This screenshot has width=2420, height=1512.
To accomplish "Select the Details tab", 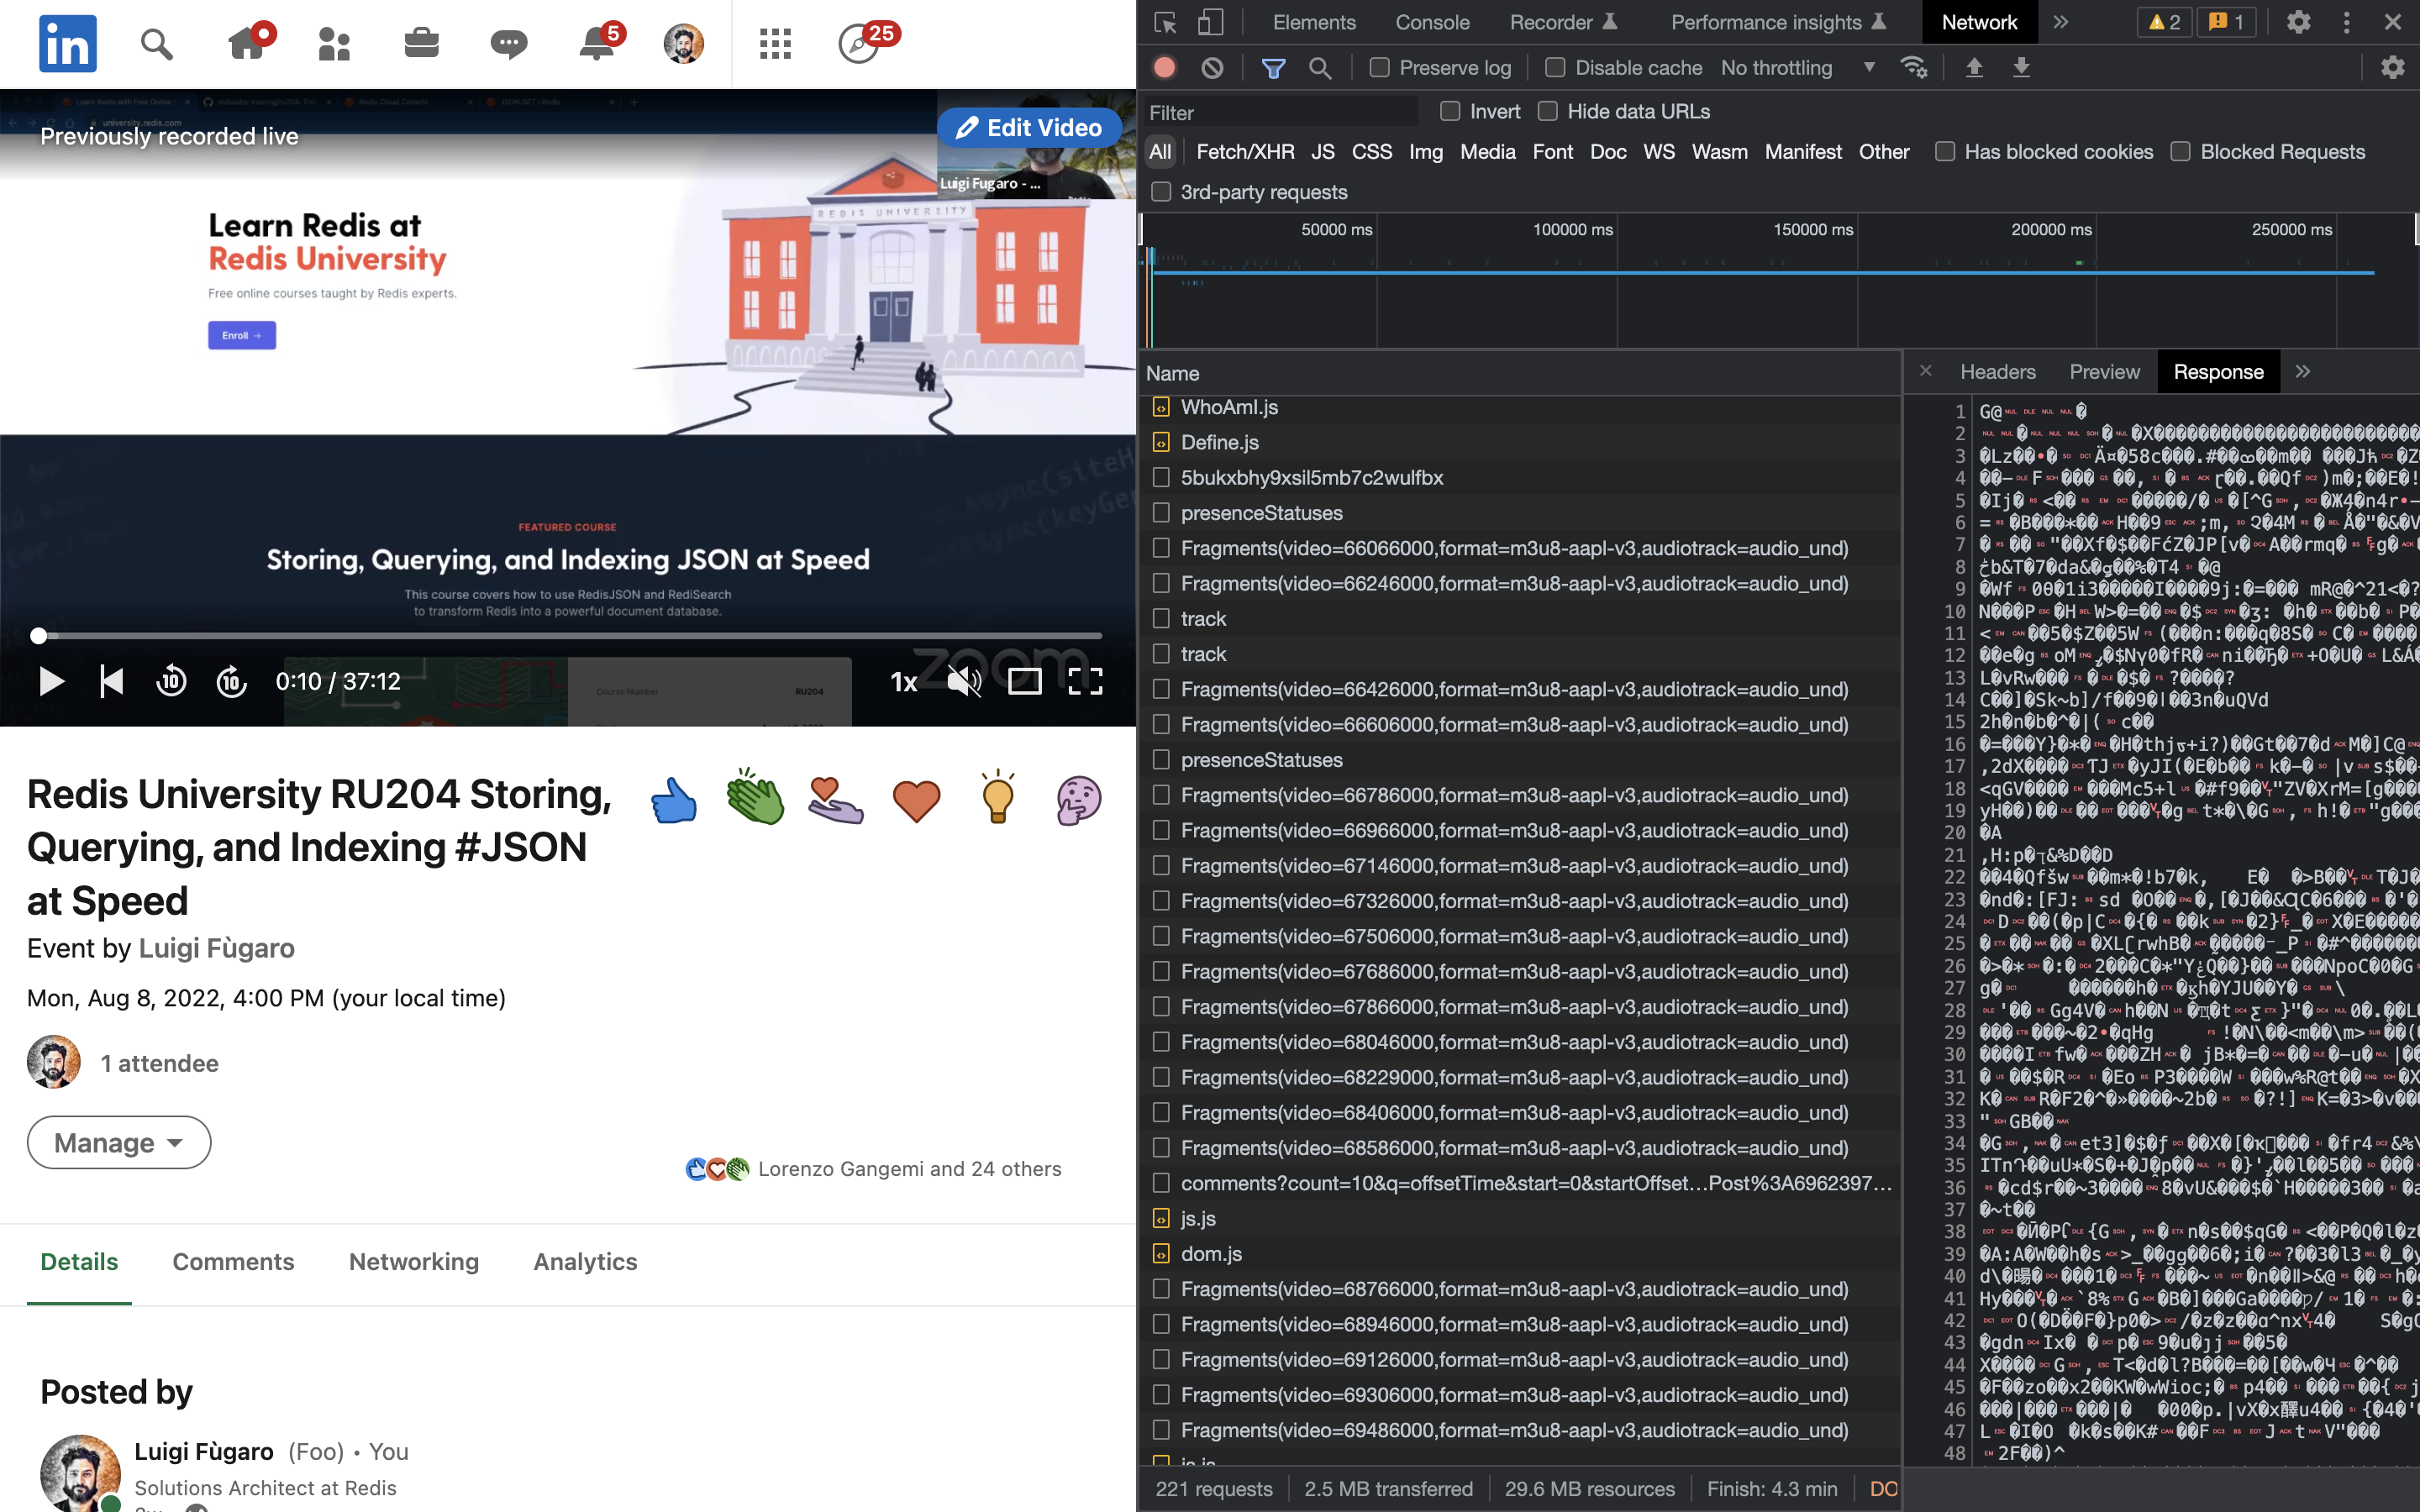I will [79, 1262].
